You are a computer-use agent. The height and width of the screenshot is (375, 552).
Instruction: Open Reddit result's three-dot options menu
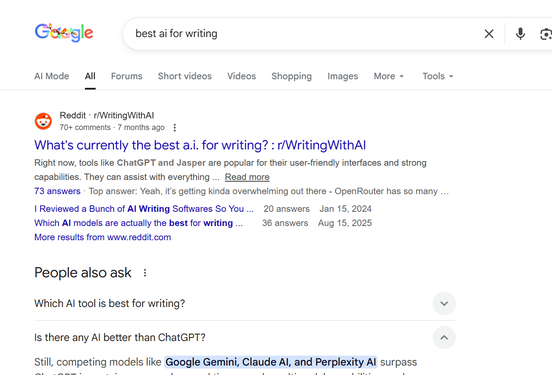(x=175, y=127)
